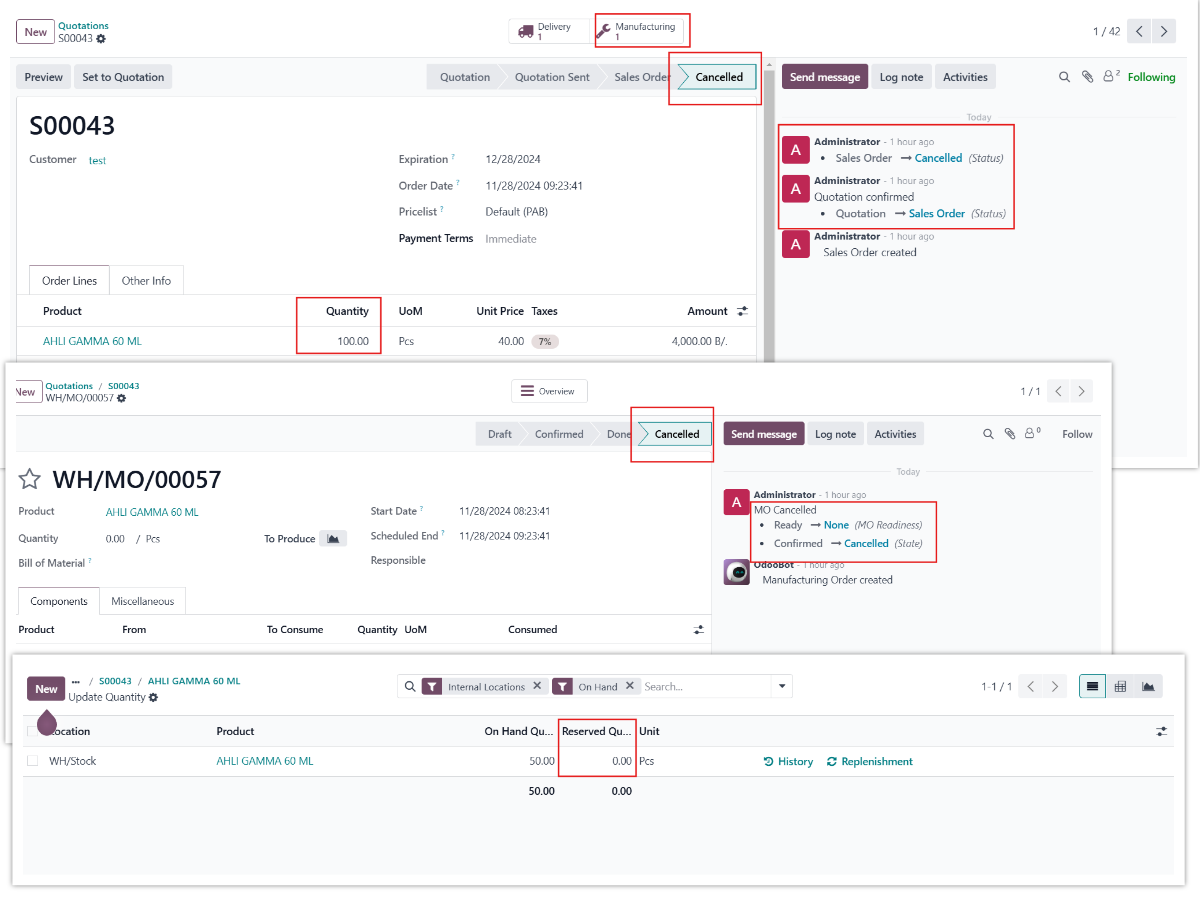The height and width of the screenshot is (900, 1200).
Task: Open AHLI GAMMA 60 ML breadcrumb in stock window
Action: (x=194, y=681)
